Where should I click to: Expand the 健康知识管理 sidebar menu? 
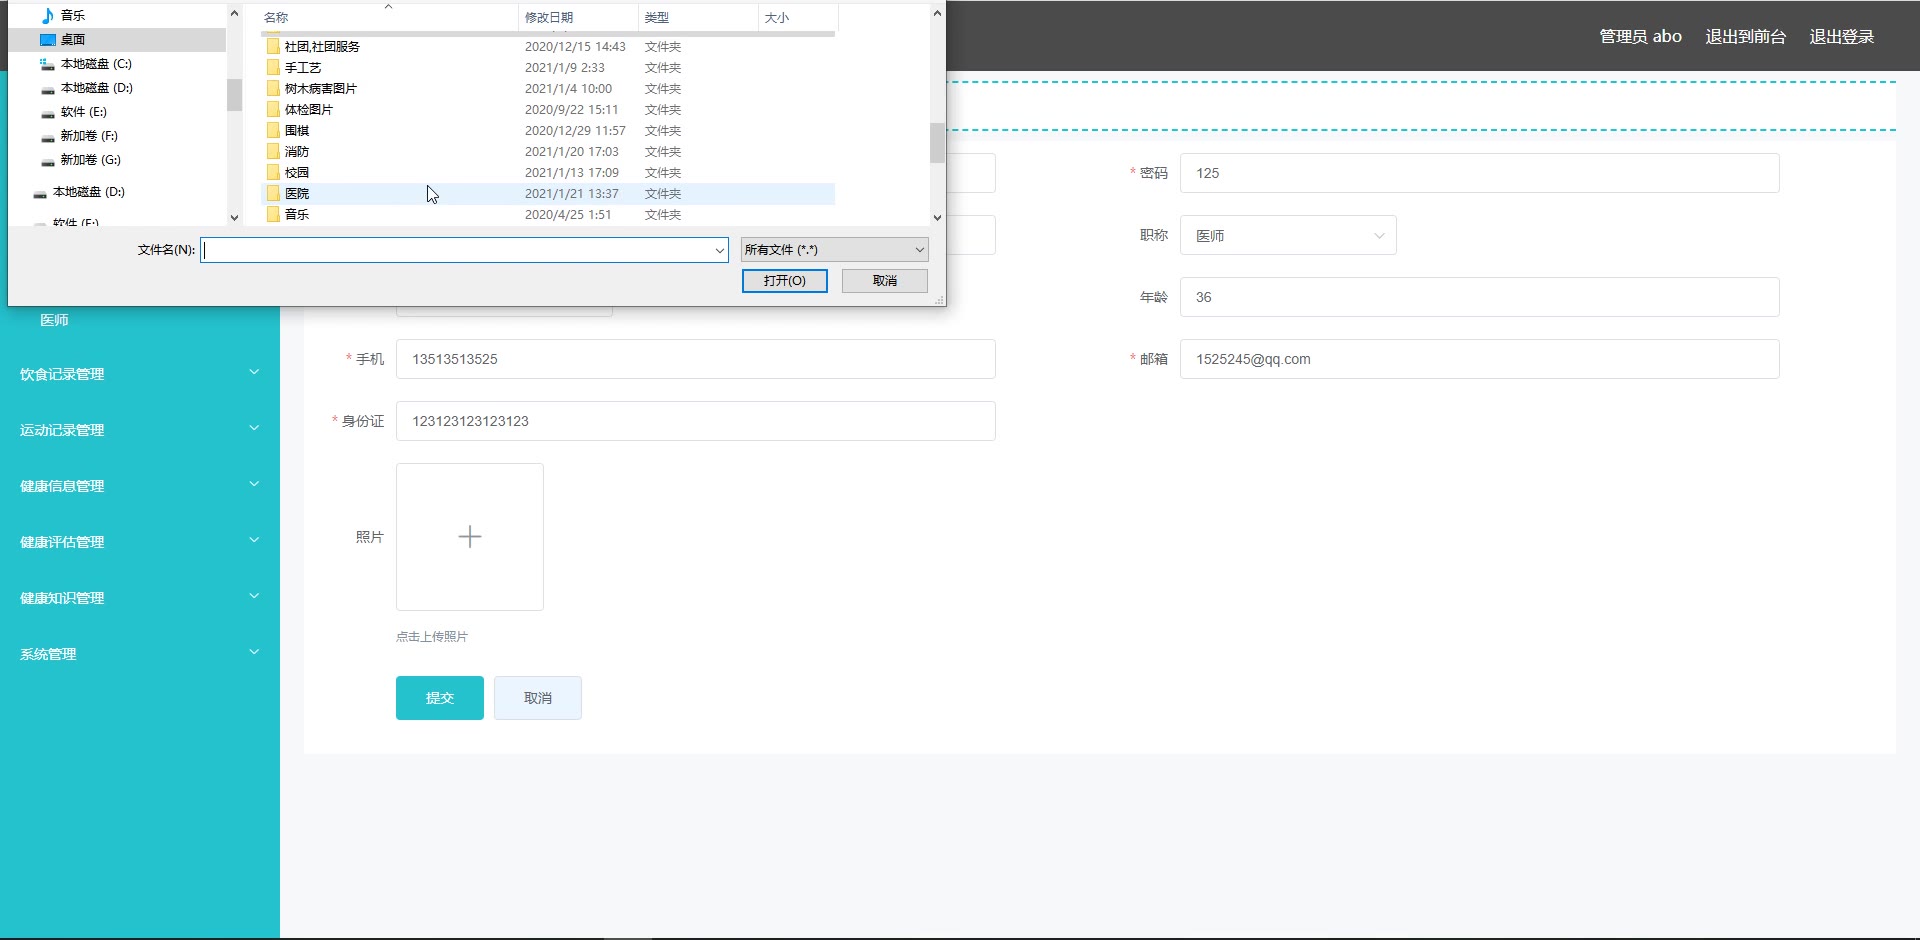click(140, 598)
